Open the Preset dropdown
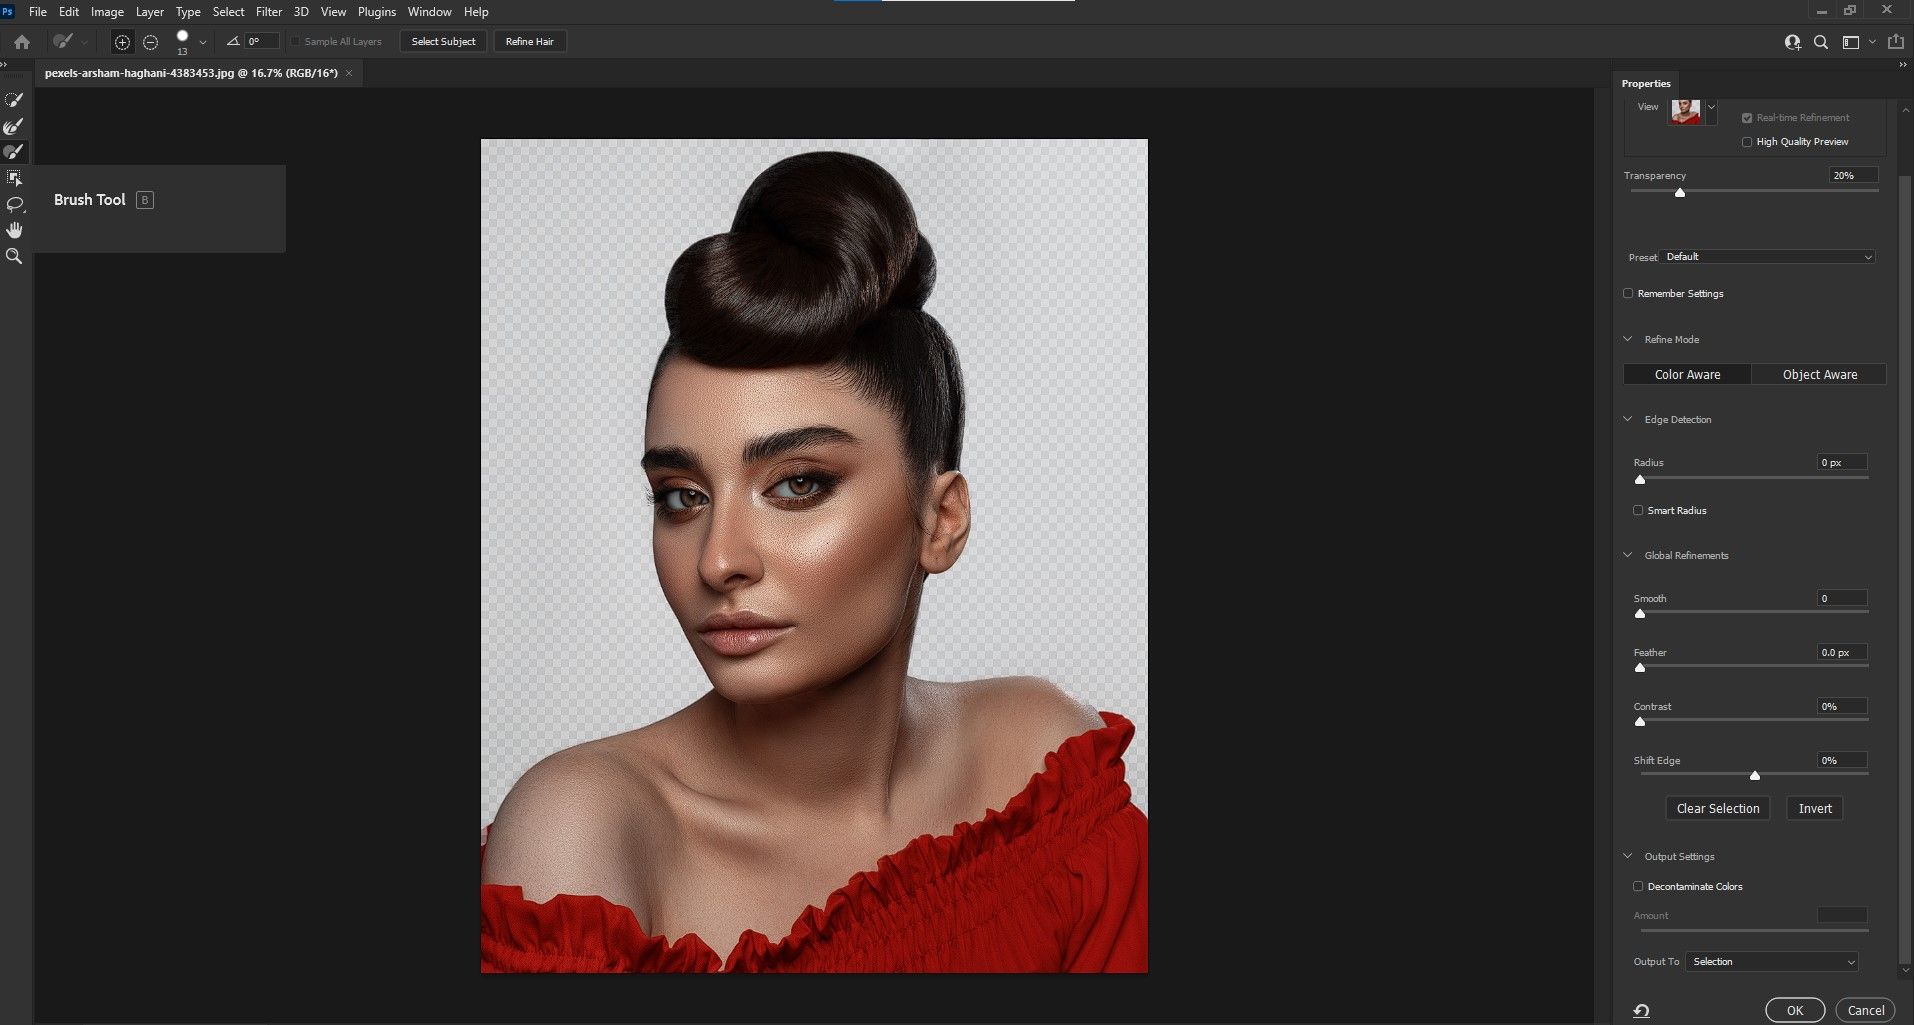1914x1025 pixels. point(1767,257)
